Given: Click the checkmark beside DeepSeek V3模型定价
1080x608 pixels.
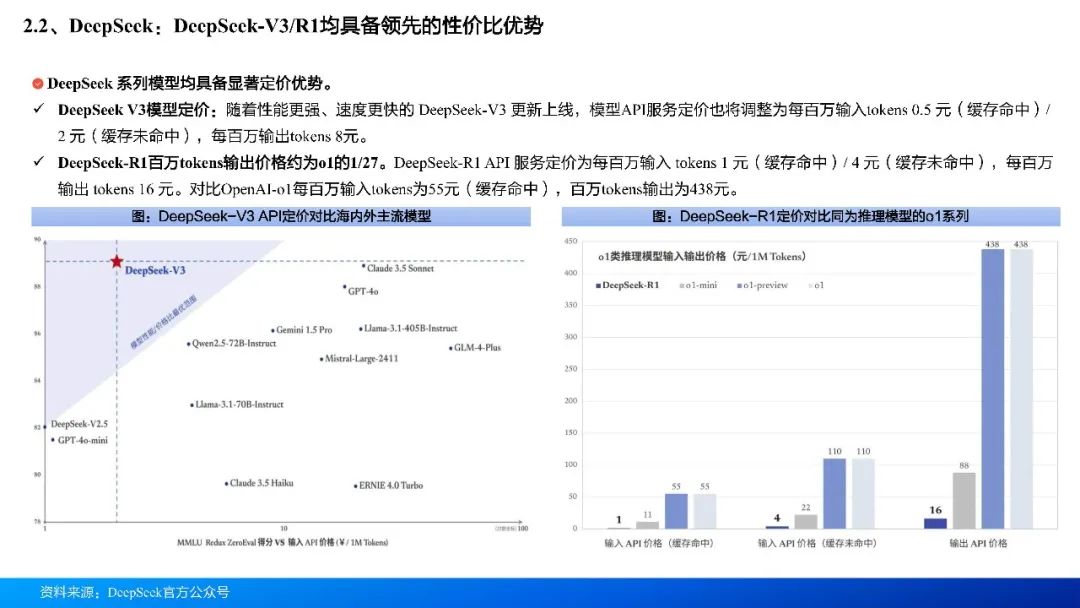Looking at the screenshot, I should (39, 109).
